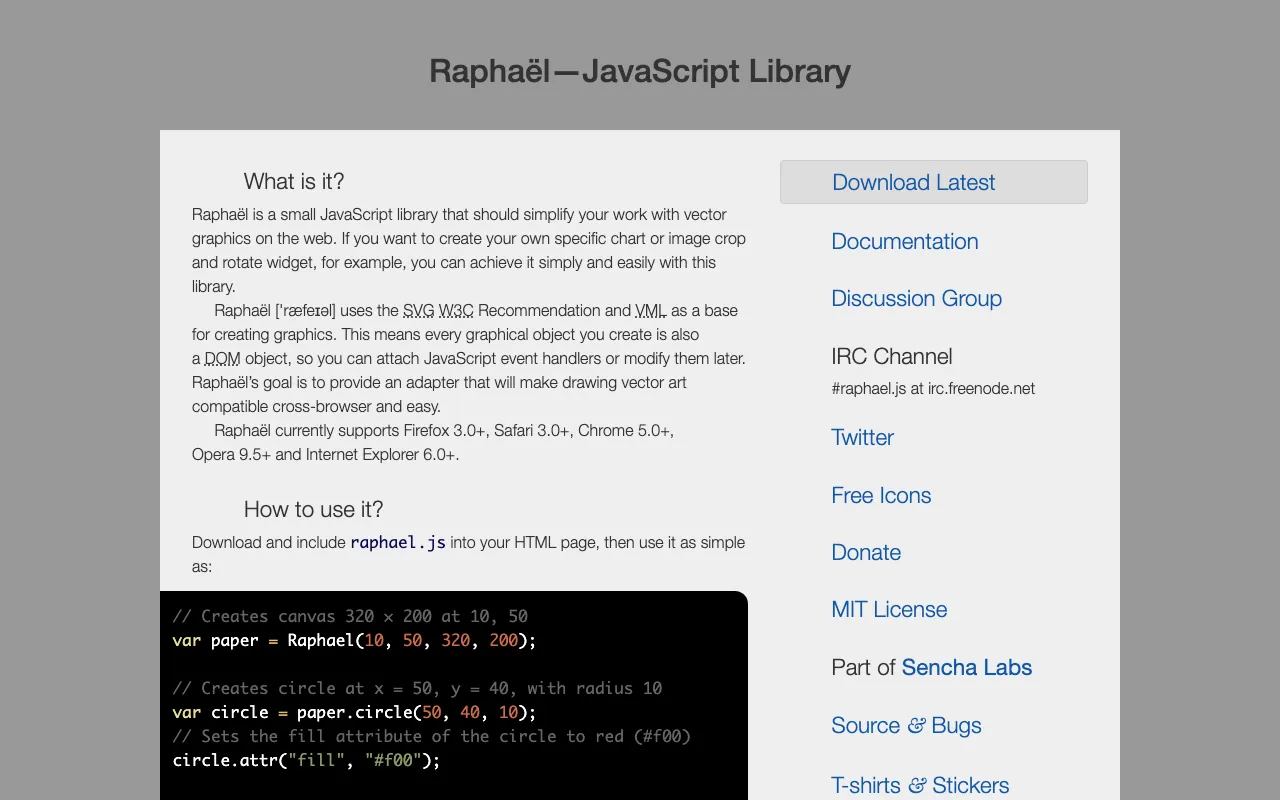Image resolution: width=1280 pixels, height=800 pixels.
Task: Click the 'How to use it?' heading
Action: click(314, 509)
